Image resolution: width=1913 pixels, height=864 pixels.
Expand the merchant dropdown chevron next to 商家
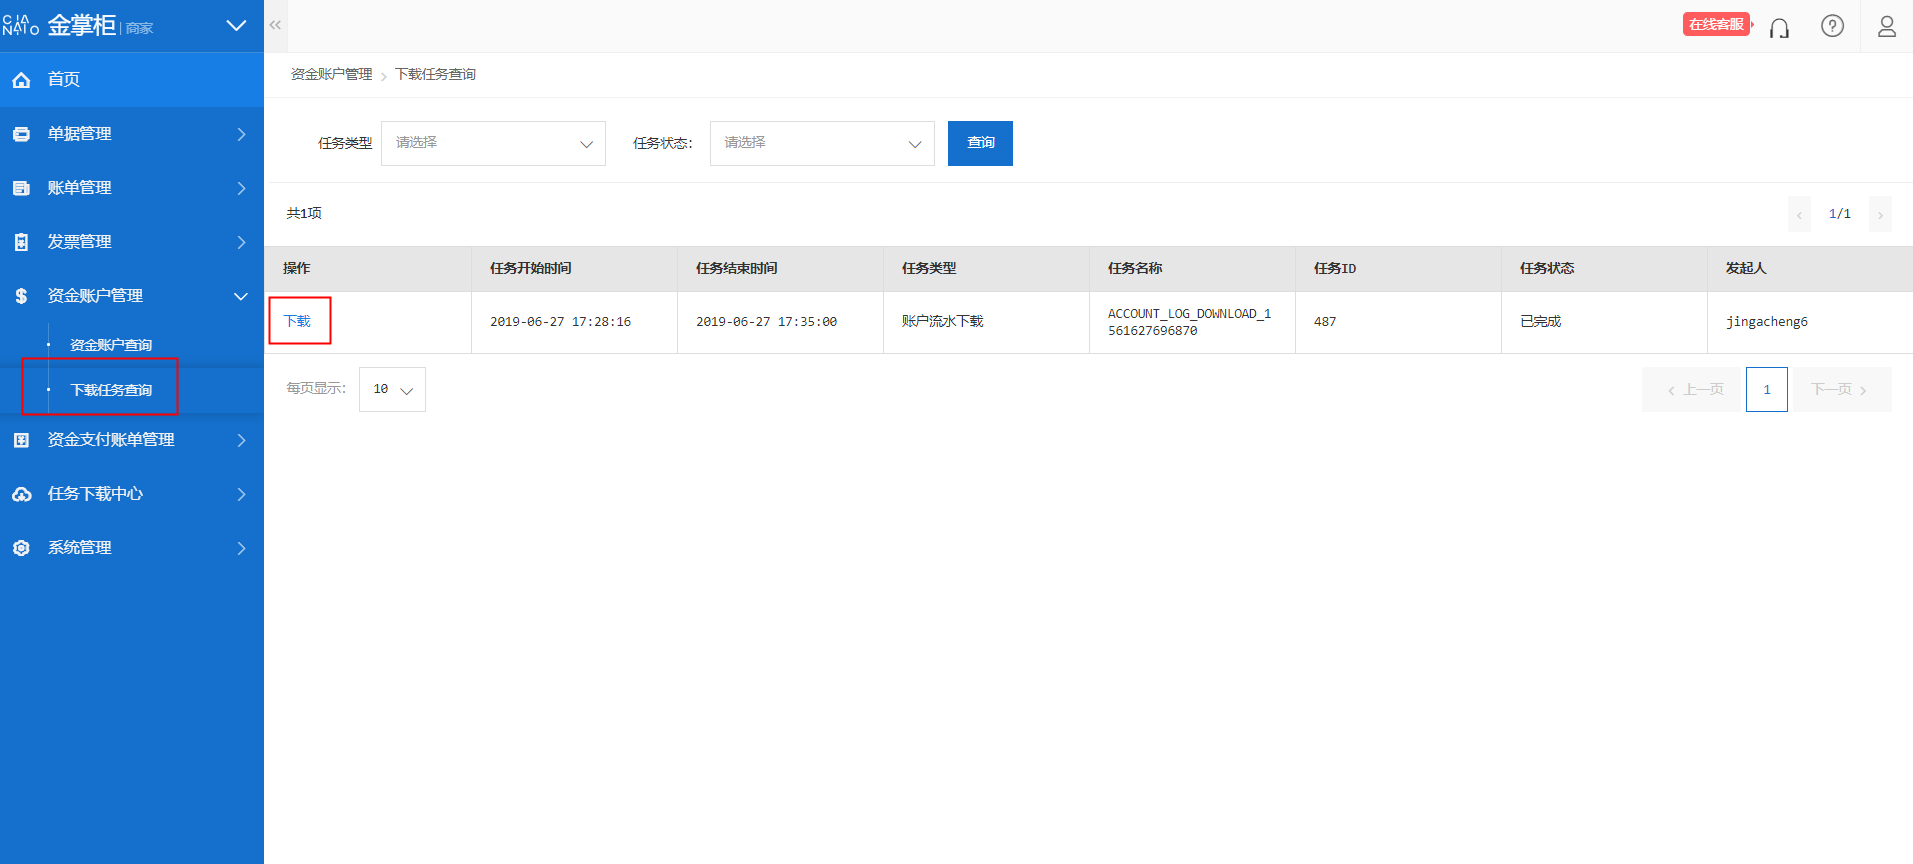tap(236, 26)
